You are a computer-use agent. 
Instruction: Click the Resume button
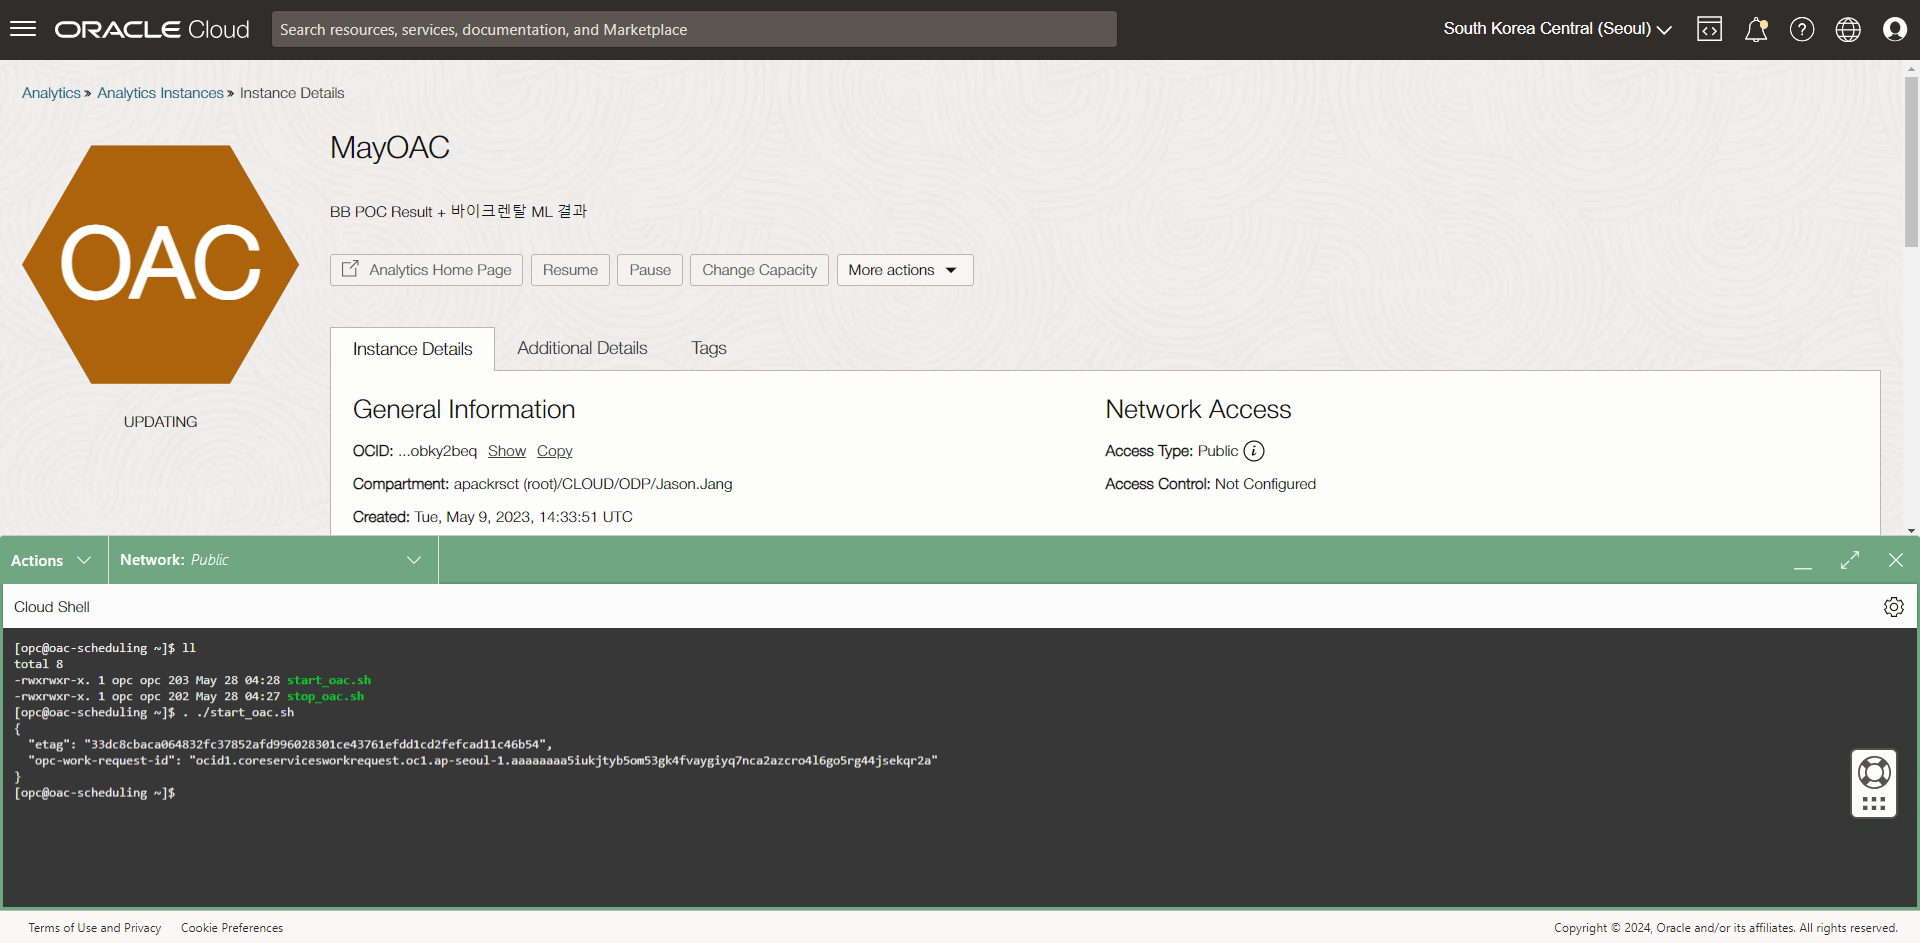pos(570,270)
